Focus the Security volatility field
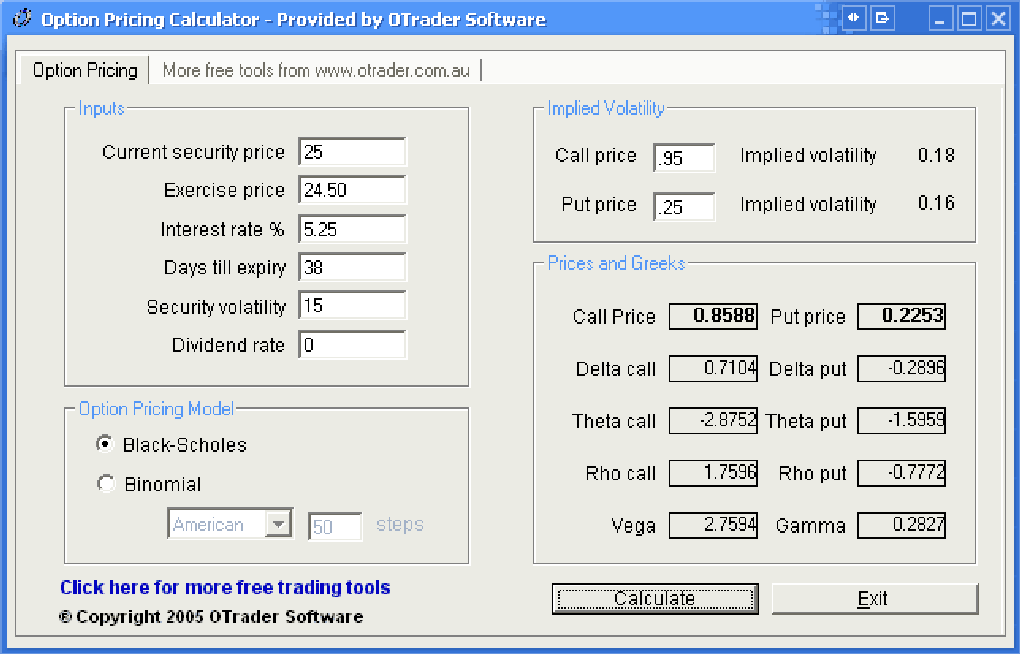Screen dimensions: 1020x654 pos(352,305)
